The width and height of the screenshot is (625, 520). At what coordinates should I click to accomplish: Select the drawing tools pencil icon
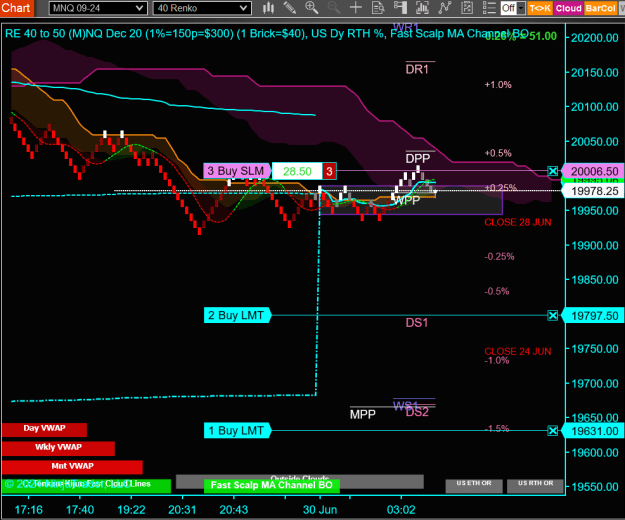pos(290,8)
